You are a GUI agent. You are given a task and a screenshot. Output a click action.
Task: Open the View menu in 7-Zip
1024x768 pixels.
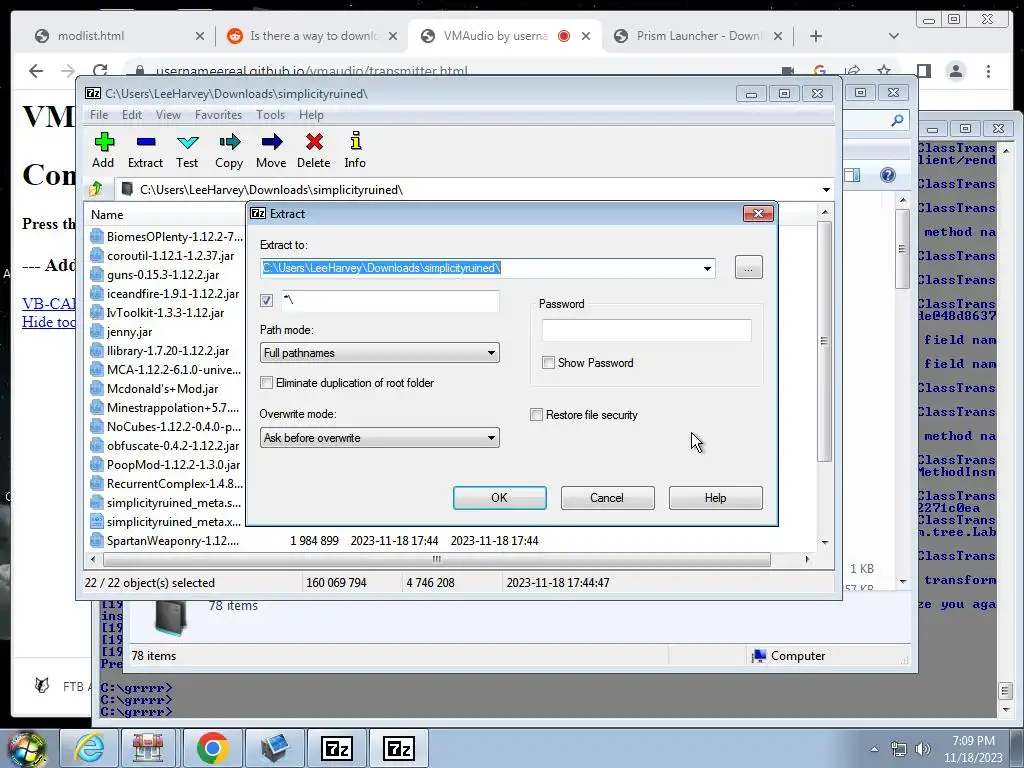point(168,115)
